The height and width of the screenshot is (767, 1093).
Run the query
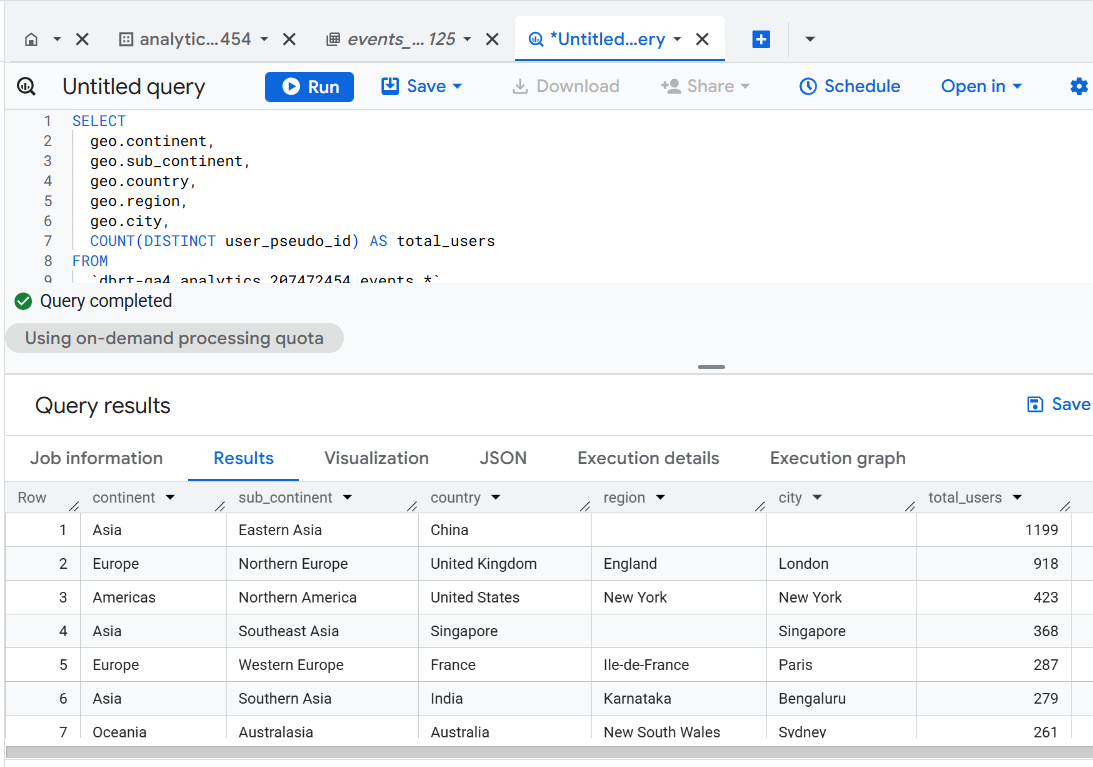tap(311, 87)
